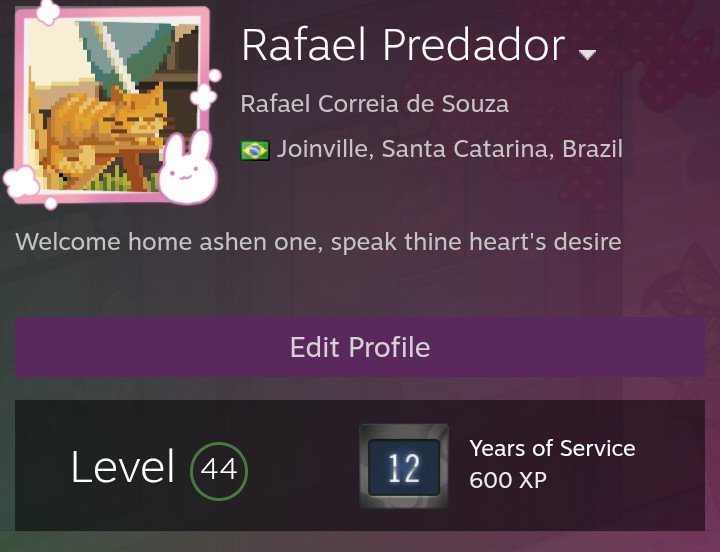Click the flower decoration at the avatar's top-left corner
The height and width of the screenshot is (552, 720).
click(44, 12)
